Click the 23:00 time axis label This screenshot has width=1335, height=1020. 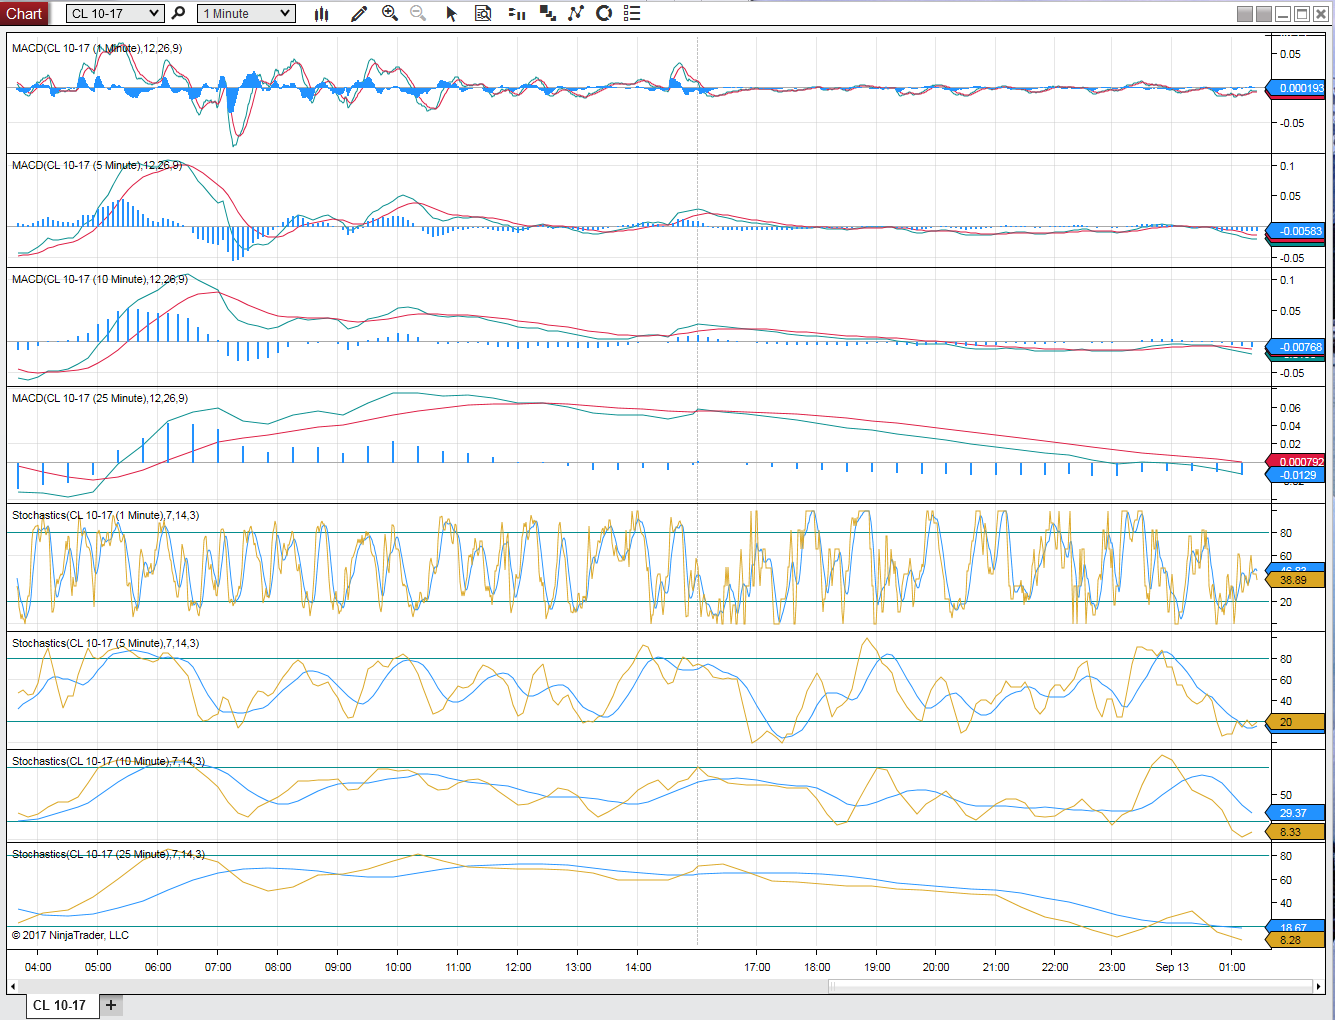coord(1112,967)
